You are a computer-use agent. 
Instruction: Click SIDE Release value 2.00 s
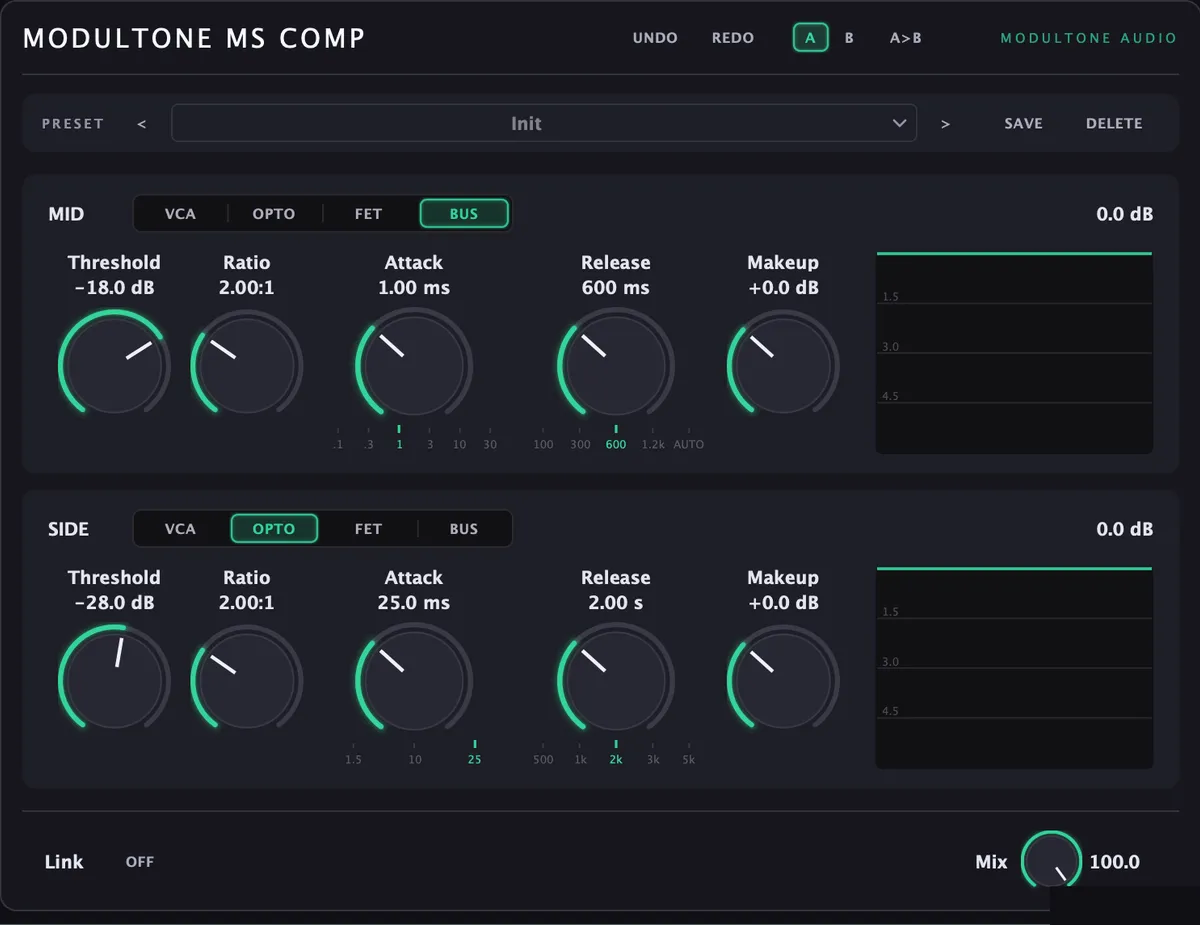(x=615, y=603)
